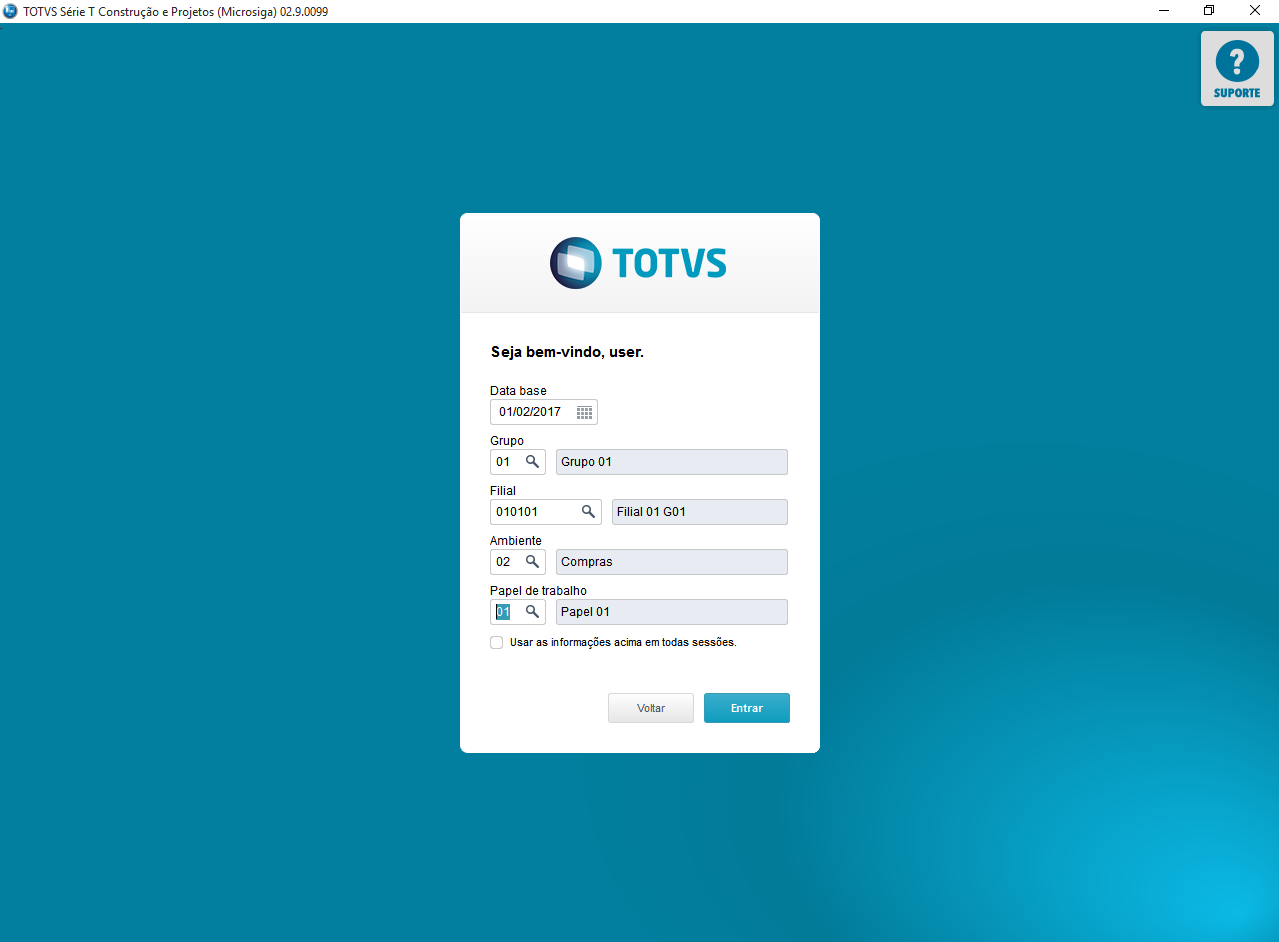
Task: Click the 'Ambiente' label
Action: point(515,541)
